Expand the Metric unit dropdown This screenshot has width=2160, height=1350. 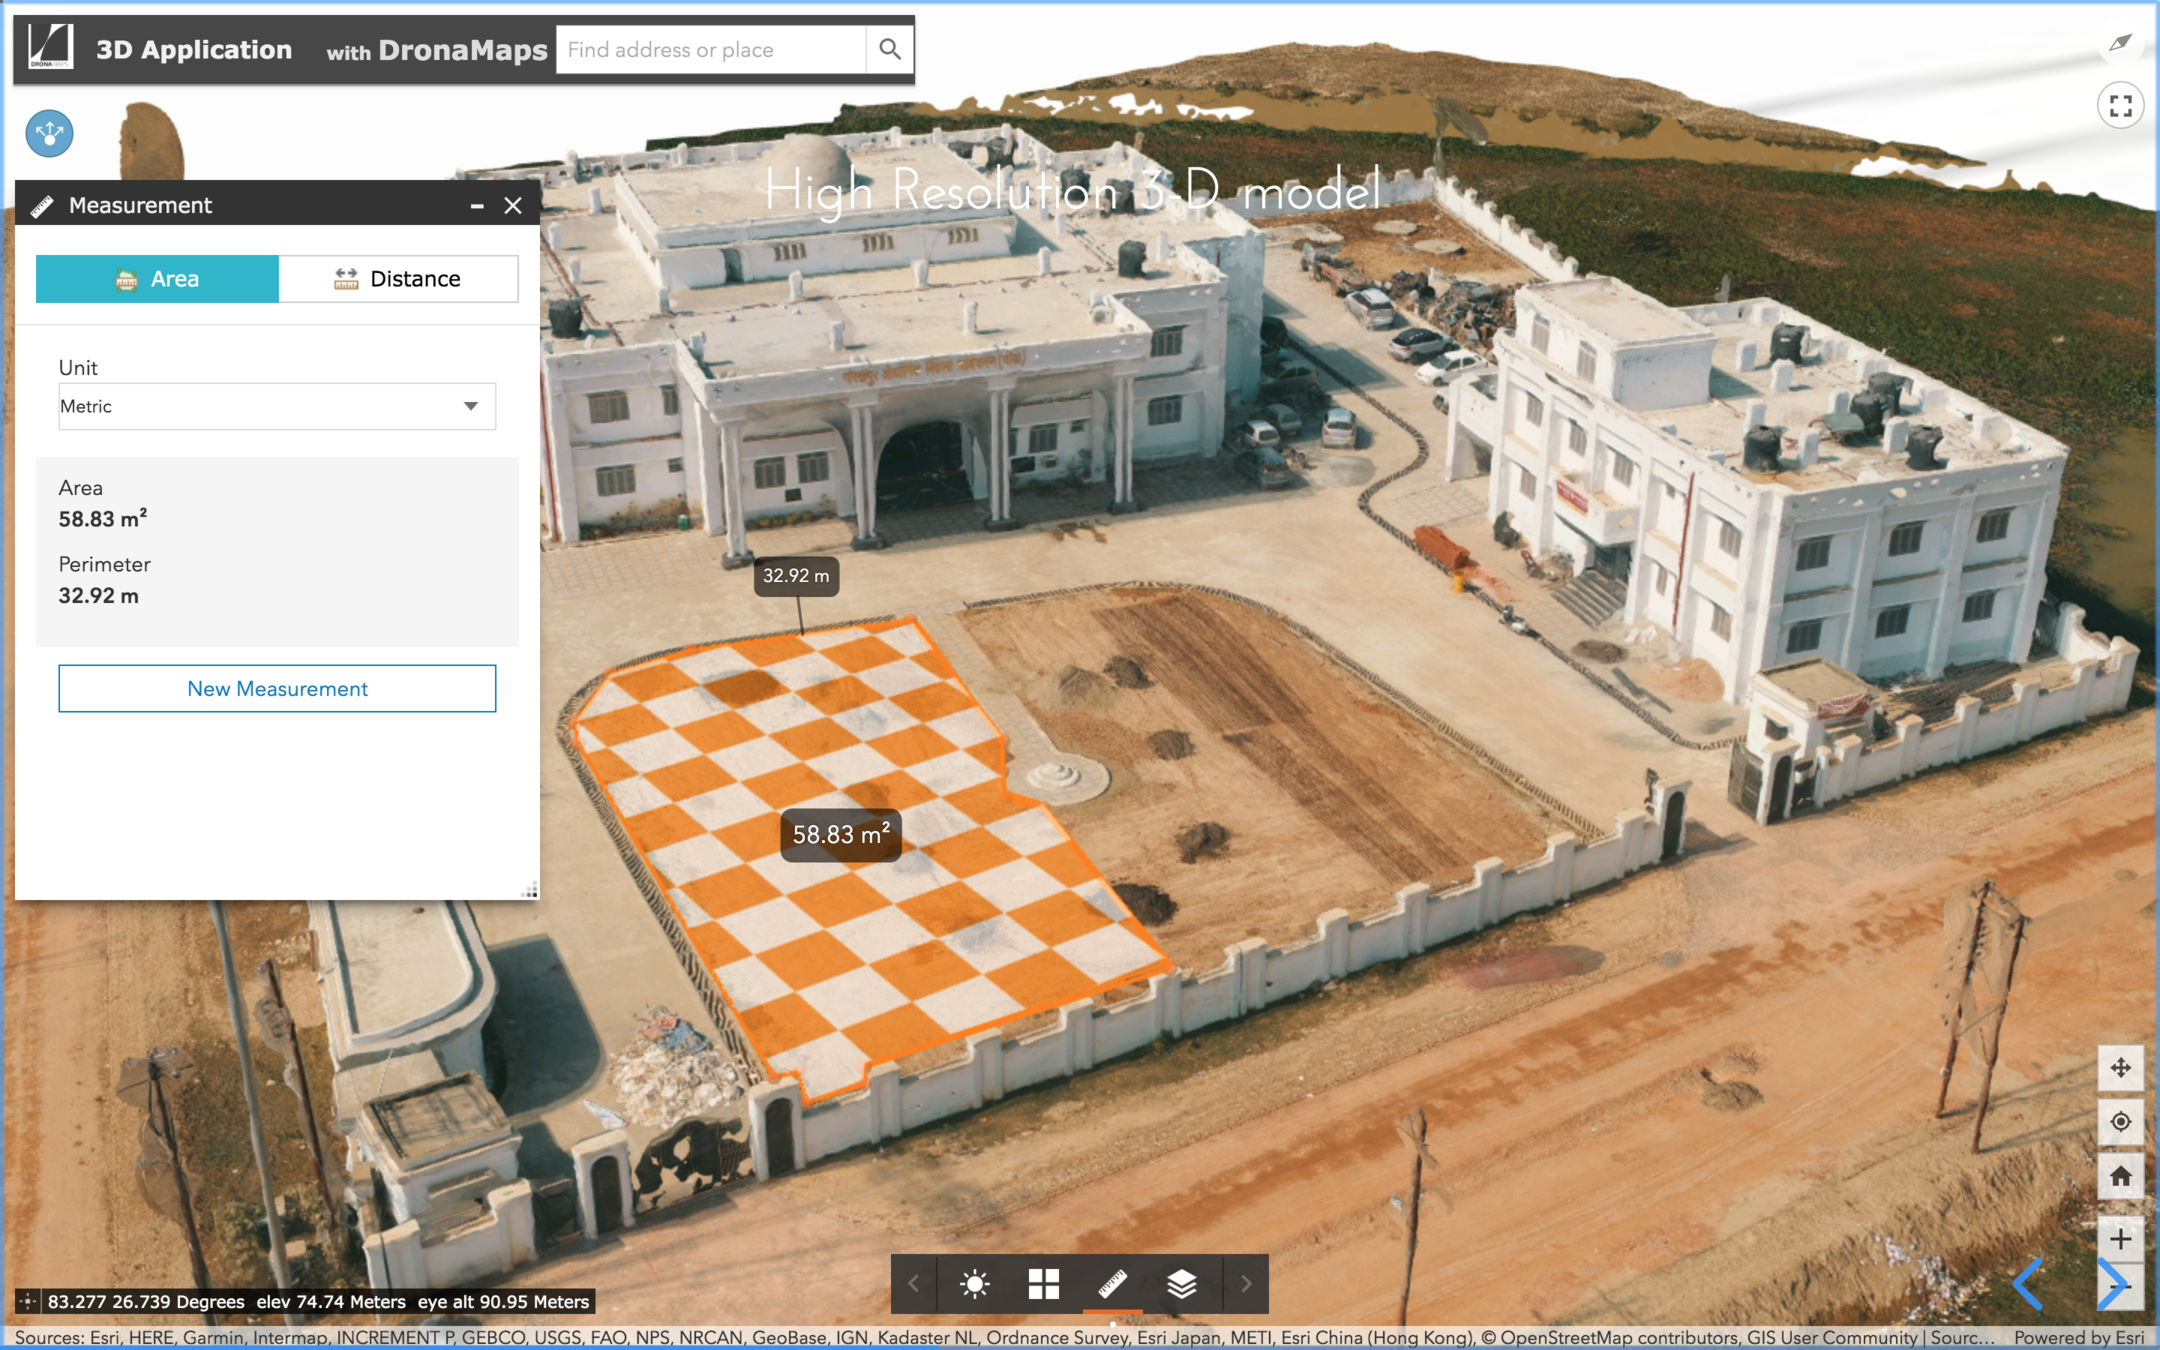coord(277,406)
